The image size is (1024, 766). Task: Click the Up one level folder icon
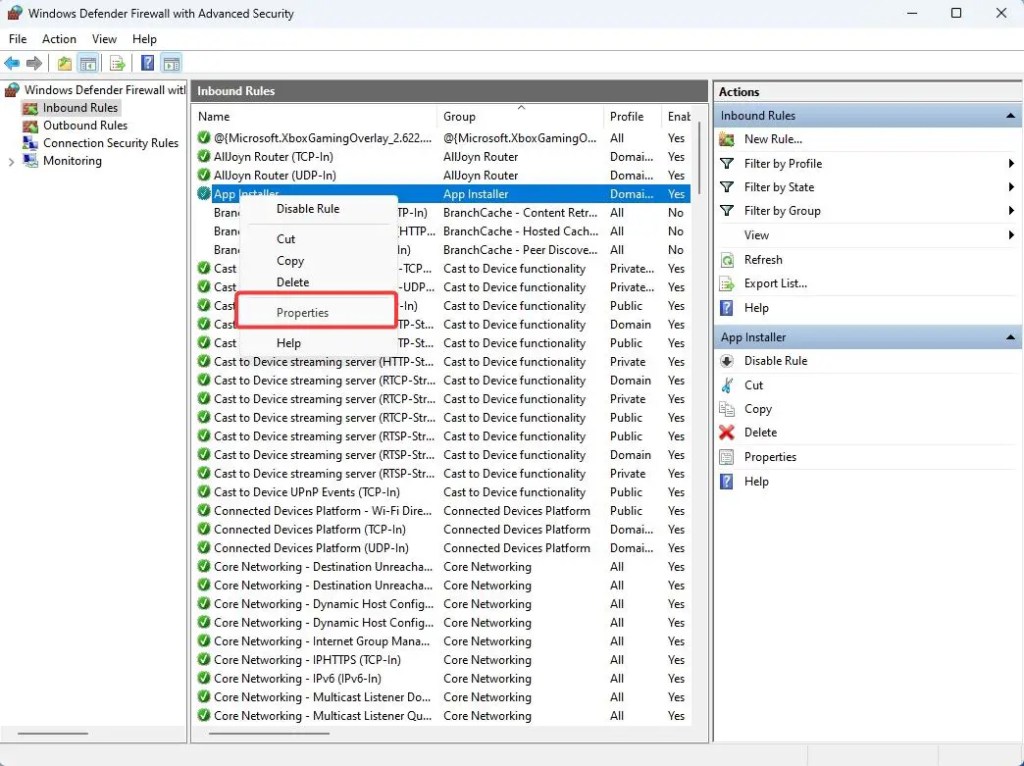click(65, 63)
